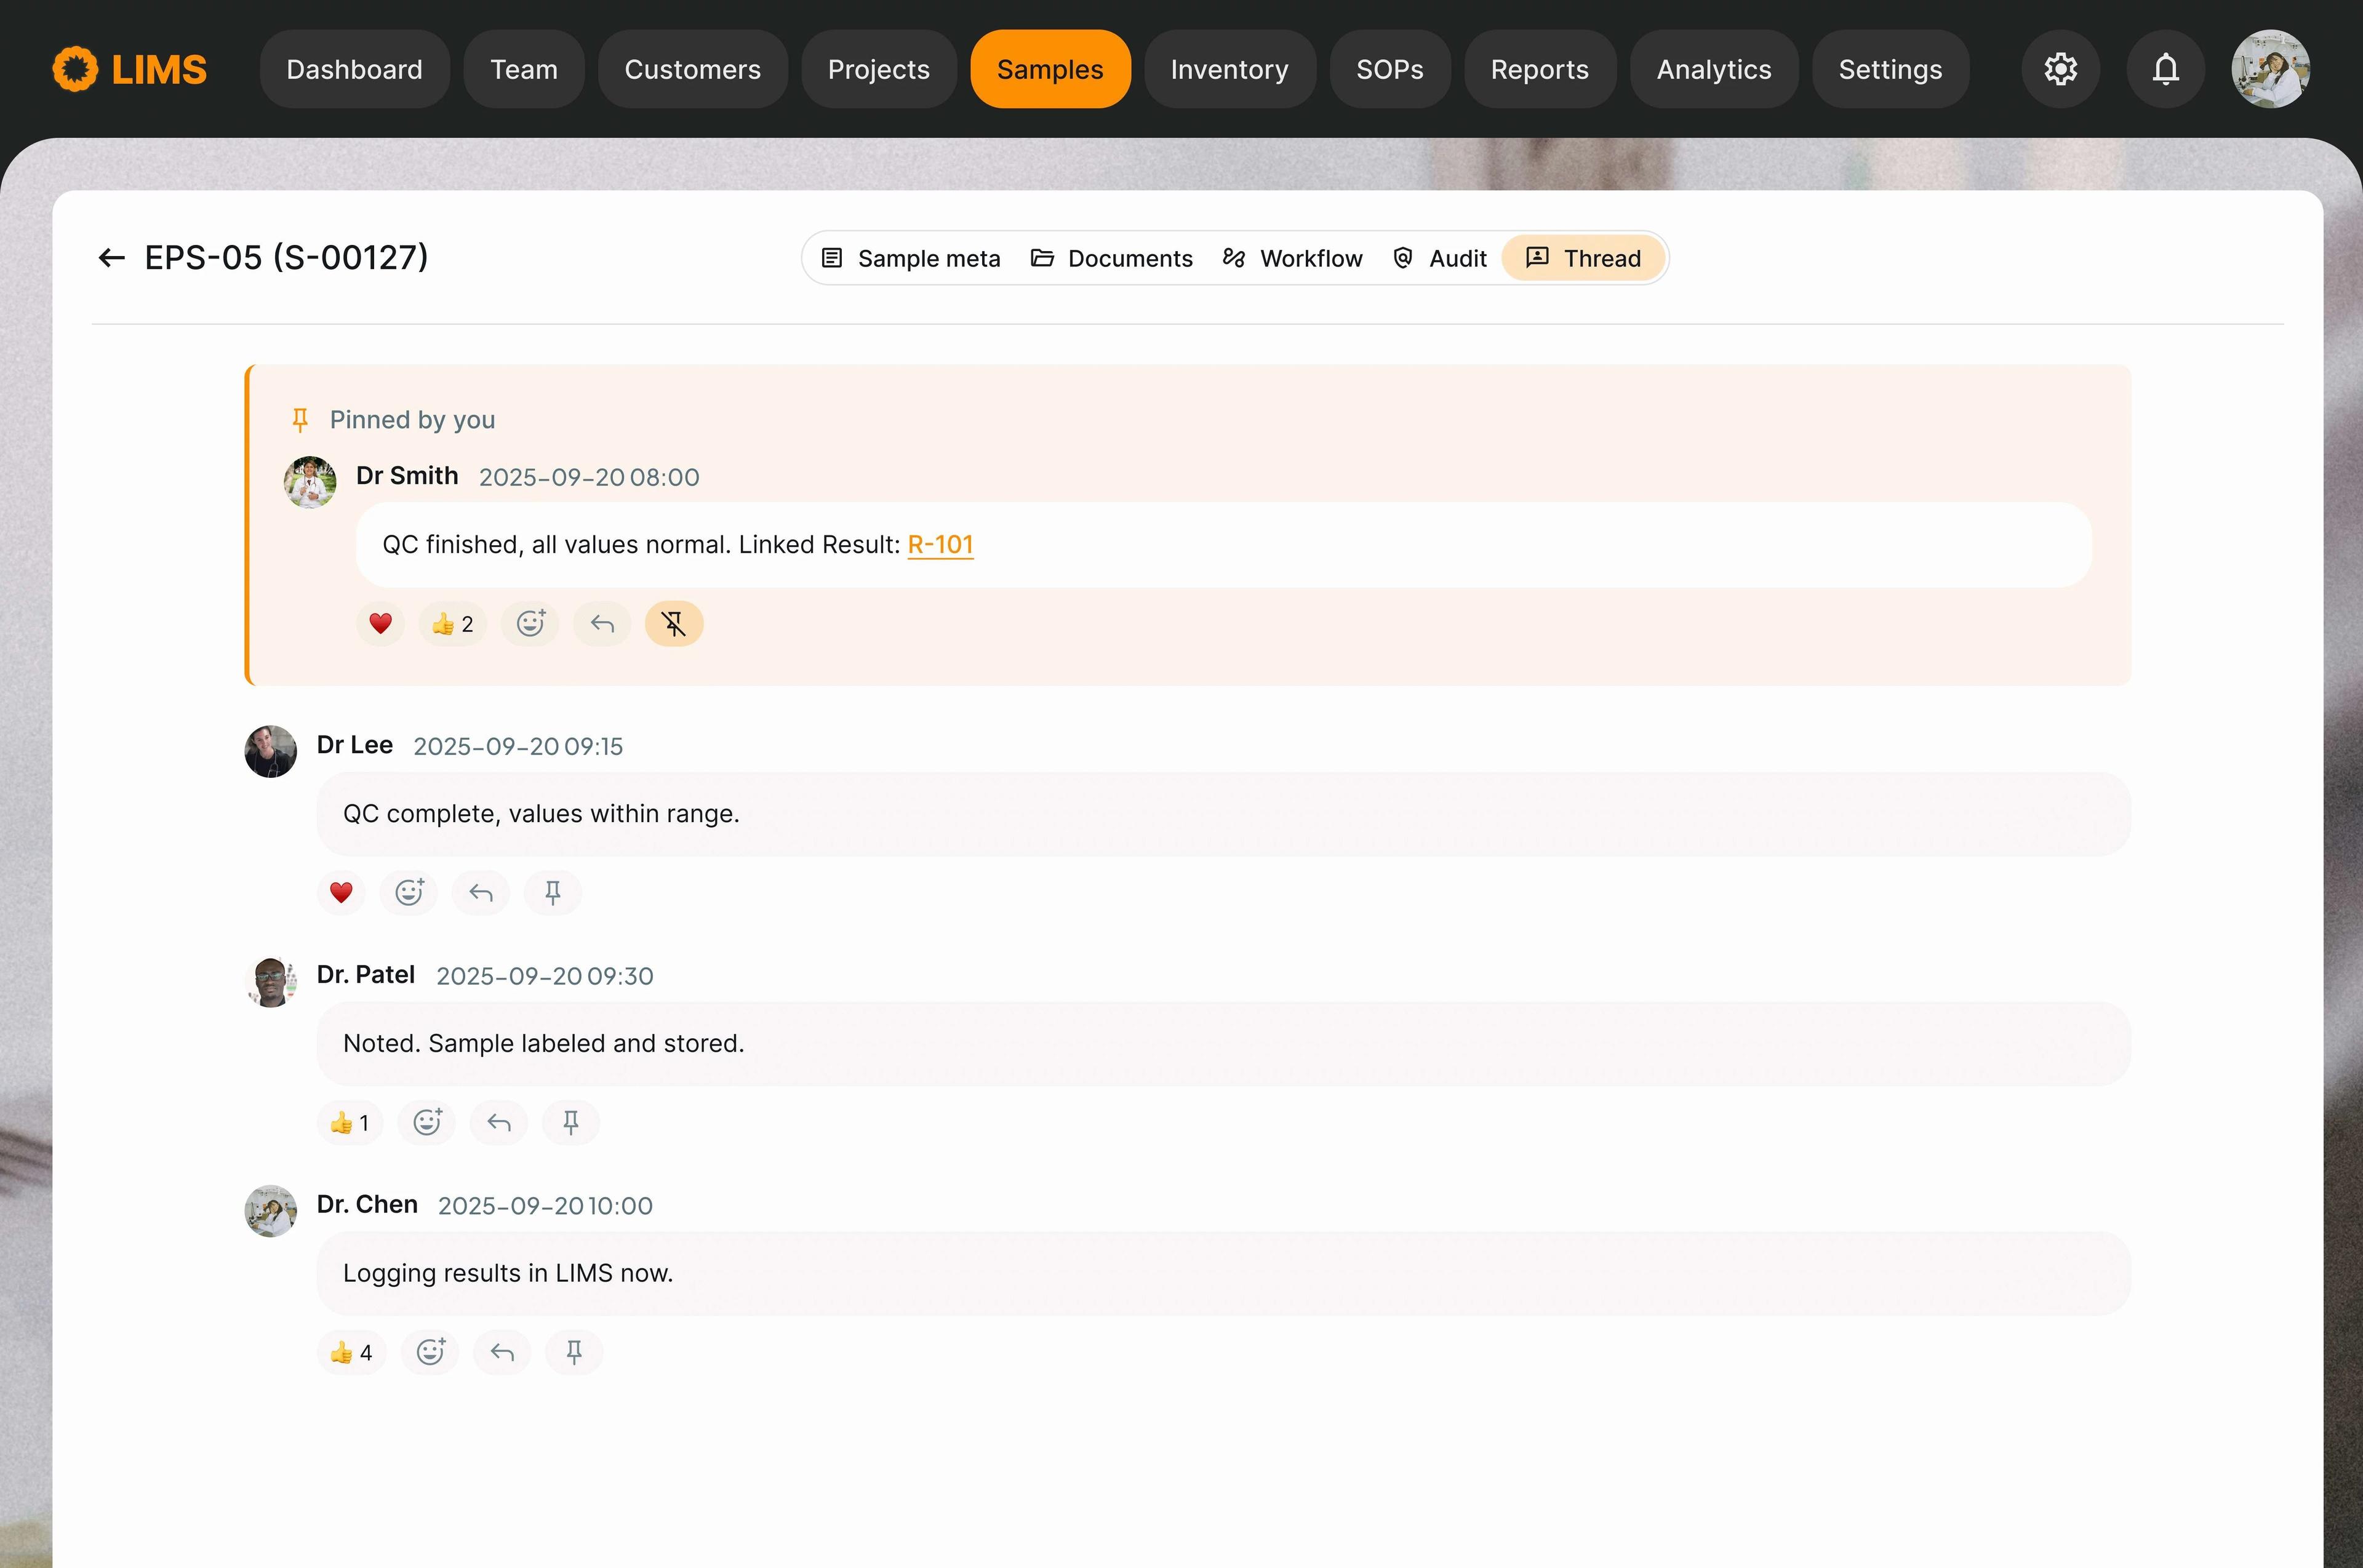The height and width of the screenshot is (1568, 2363).
Task: Reply to Dr. Chen's message
Action: point(502,1352)
